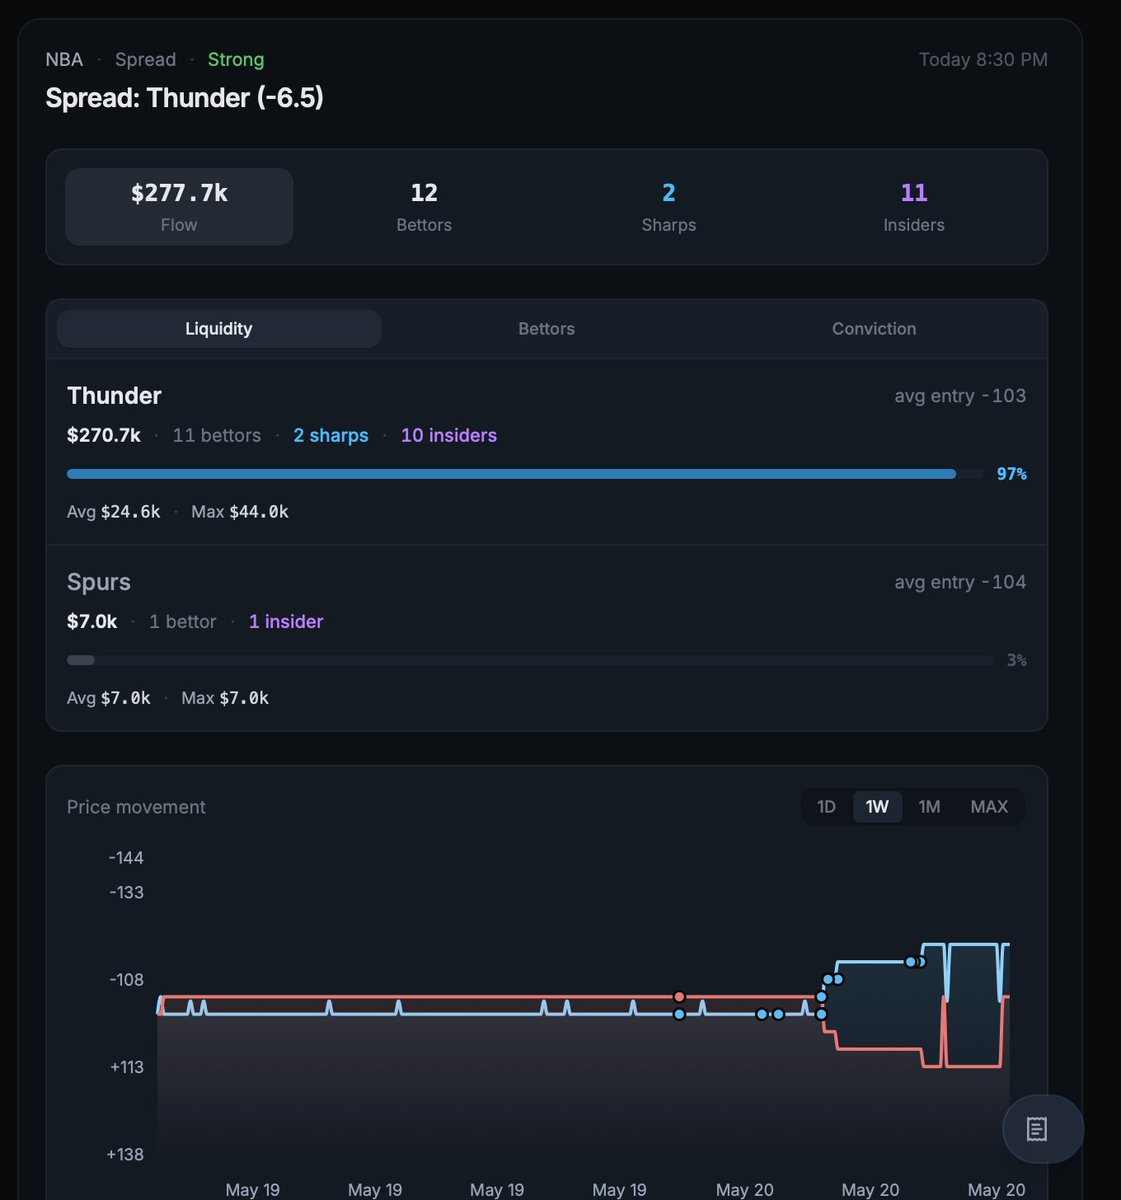This screenshot has width=1121, height=1200.
Task: Select the 2 Sharps stat
Action: 669,207
